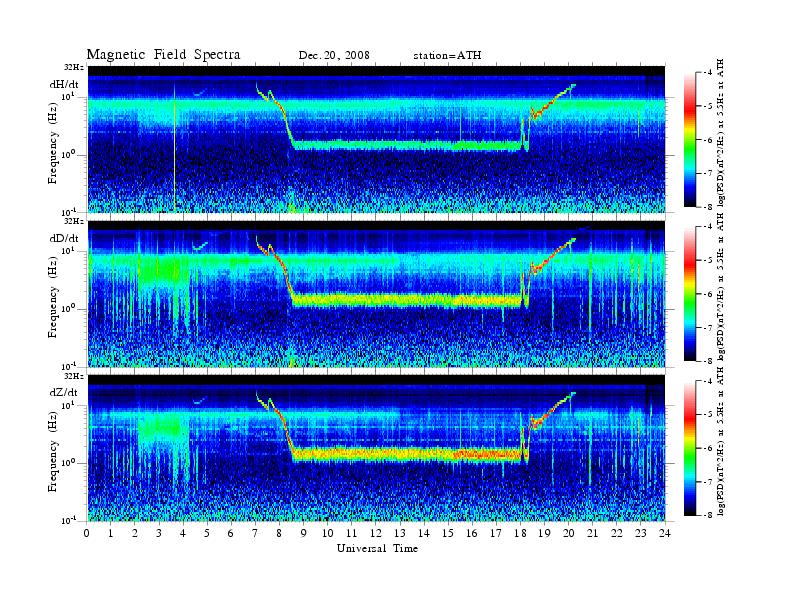Image resolution: width=792 pixels, height=612 pixels.
Task: Click hour 19 on the Universal Time axis
Action: click(544, 533)
